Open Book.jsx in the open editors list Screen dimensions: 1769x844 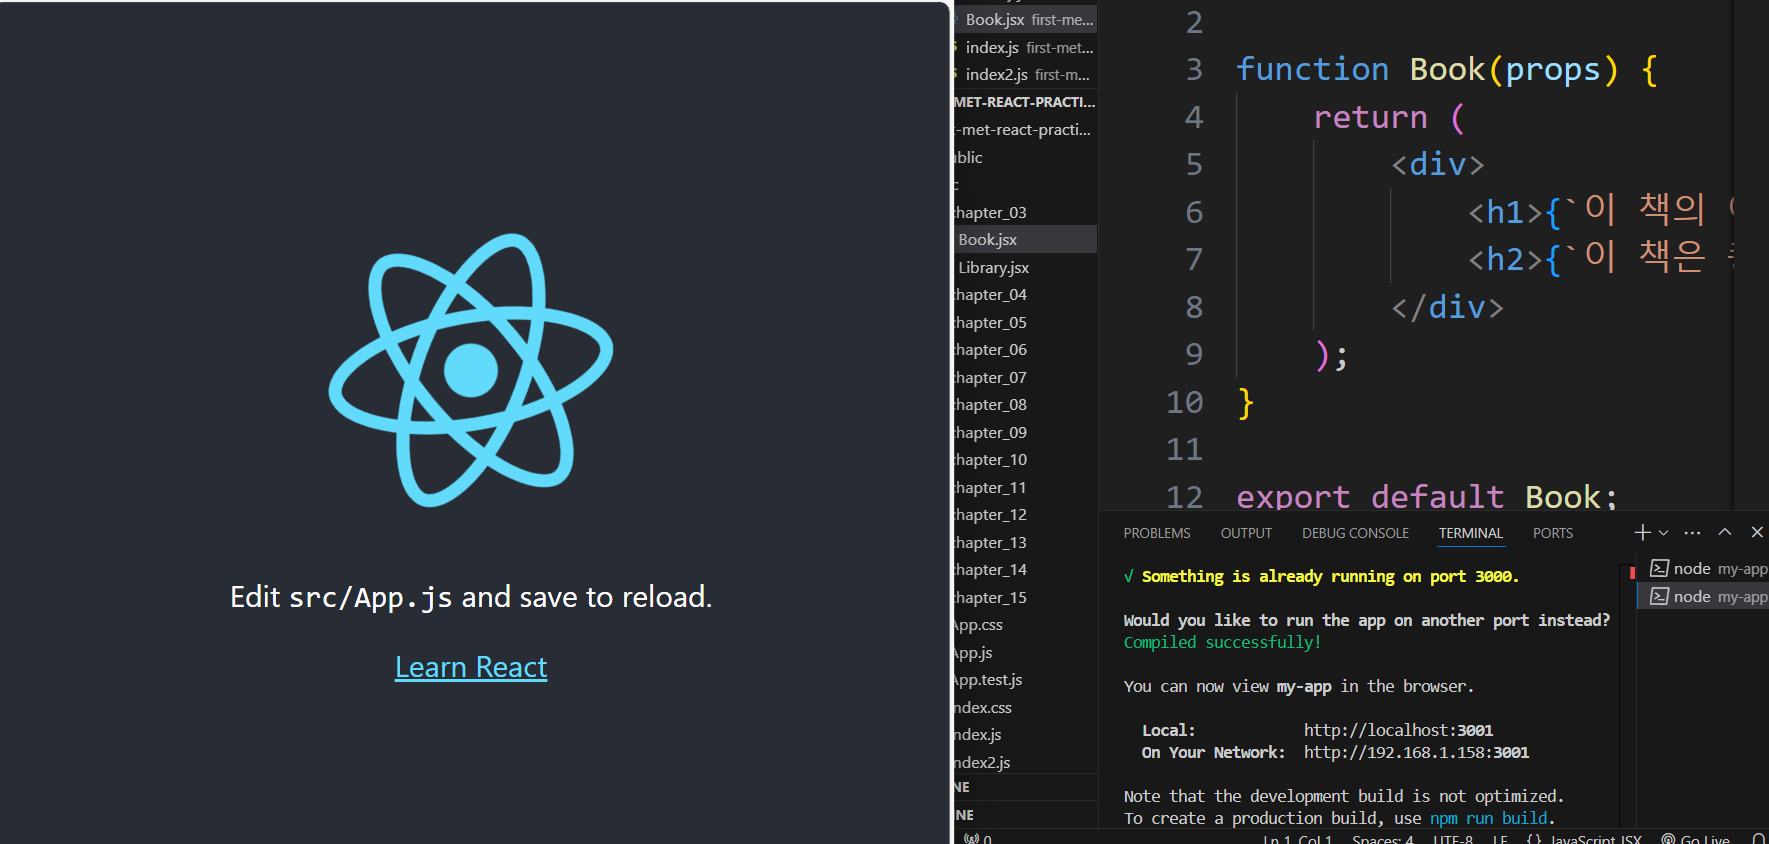click(1025, 20)
